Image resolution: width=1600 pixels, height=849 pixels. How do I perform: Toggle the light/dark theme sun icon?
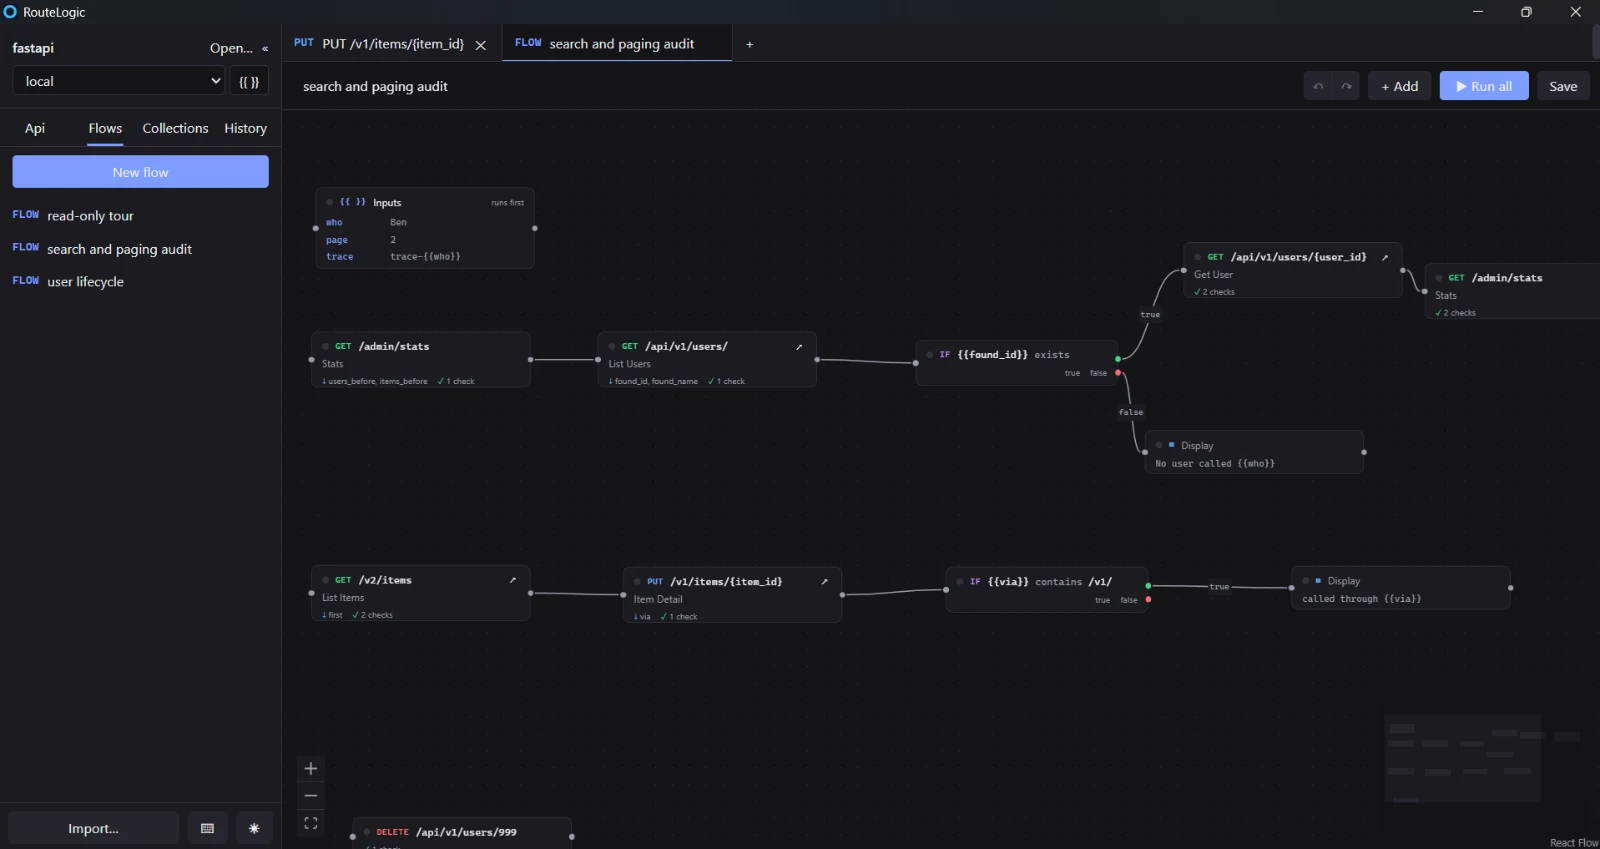click(254, 828)
